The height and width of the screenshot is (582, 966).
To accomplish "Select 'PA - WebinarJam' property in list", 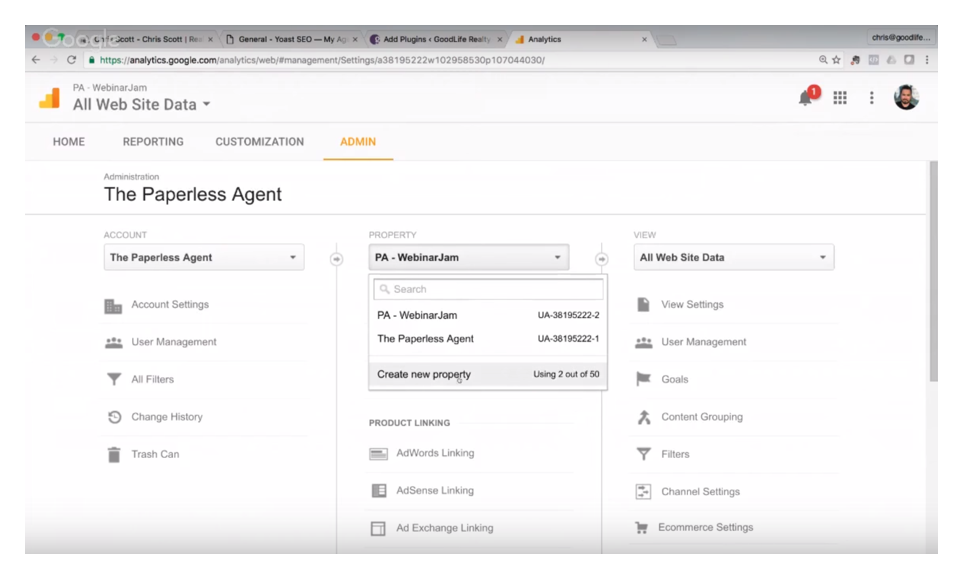I will [488, 315].
